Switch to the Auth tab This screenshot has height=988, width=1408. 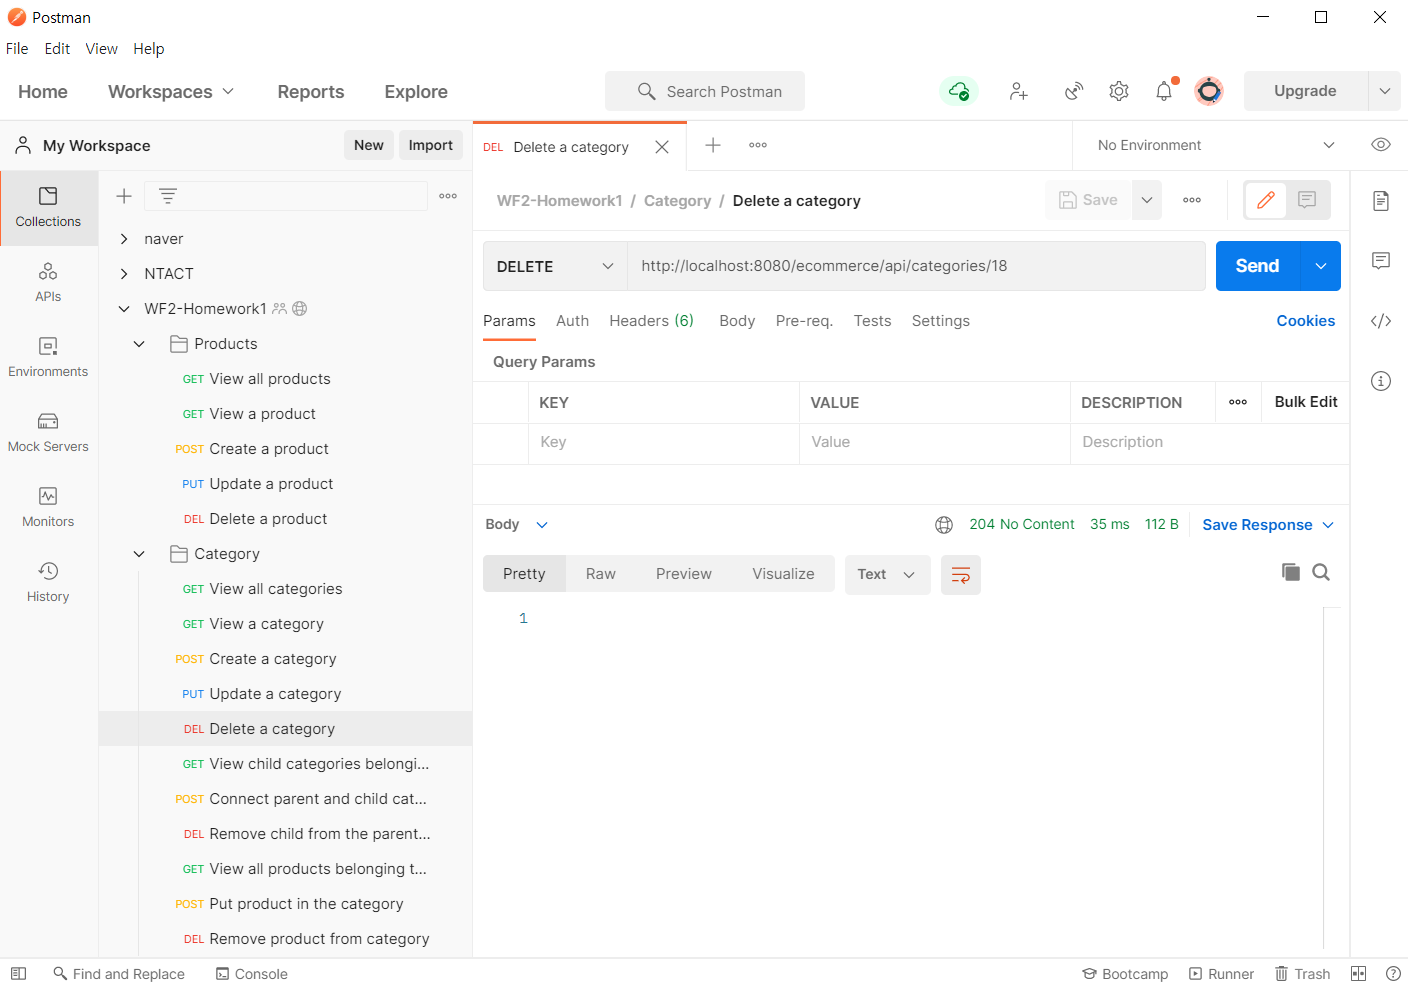[572, 321]
